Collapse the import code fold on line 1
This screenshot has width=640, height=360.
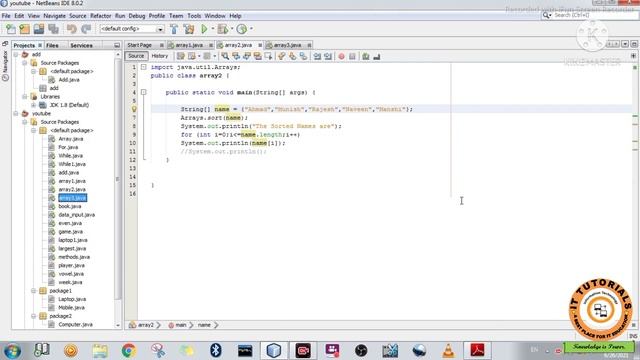(x=144, y=67)
